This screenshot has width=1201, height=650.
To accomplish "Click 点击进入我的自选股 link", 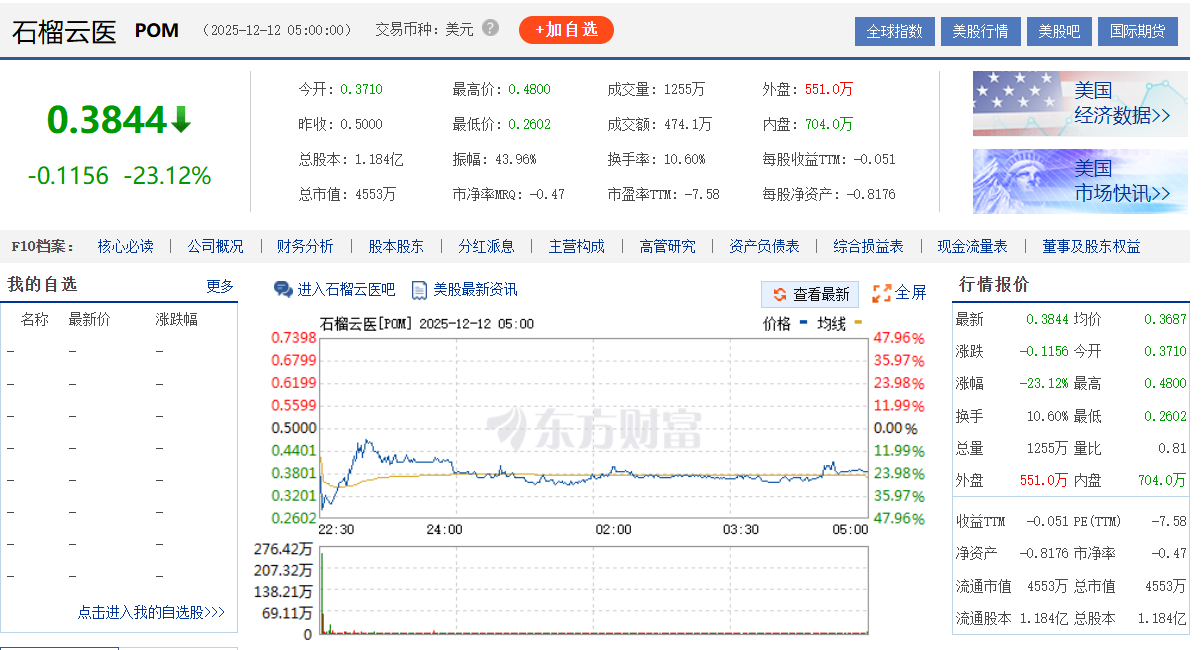I will 151,612.
